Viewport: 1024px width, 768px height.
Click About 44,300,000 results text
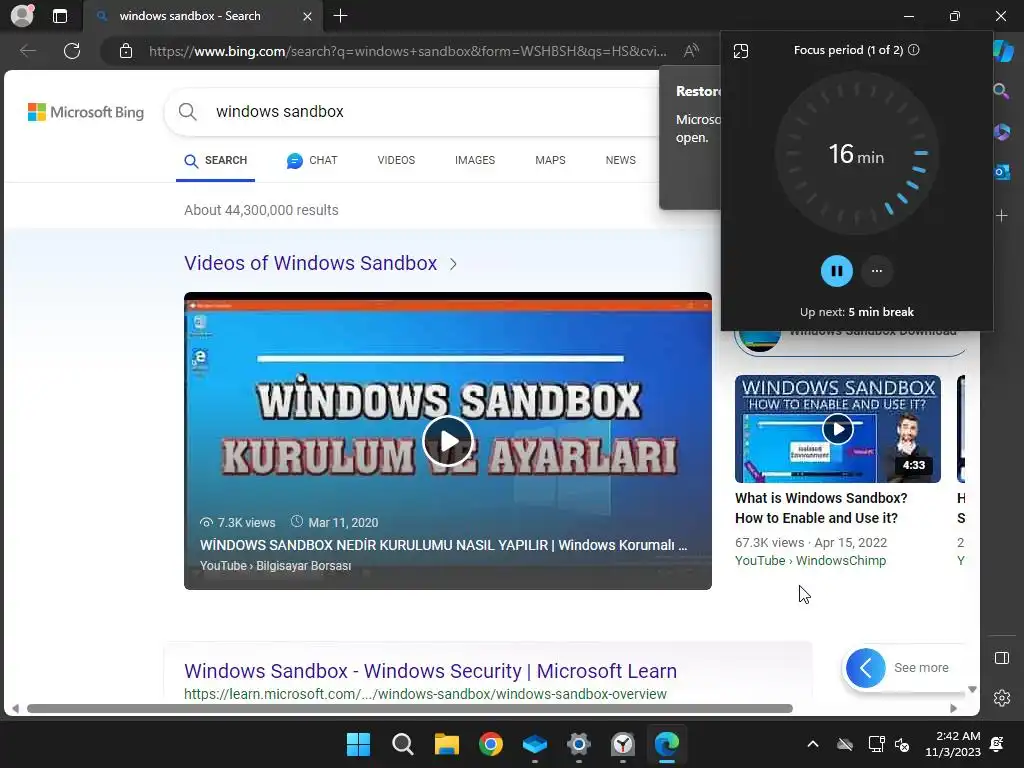click(x=261, y=210)
